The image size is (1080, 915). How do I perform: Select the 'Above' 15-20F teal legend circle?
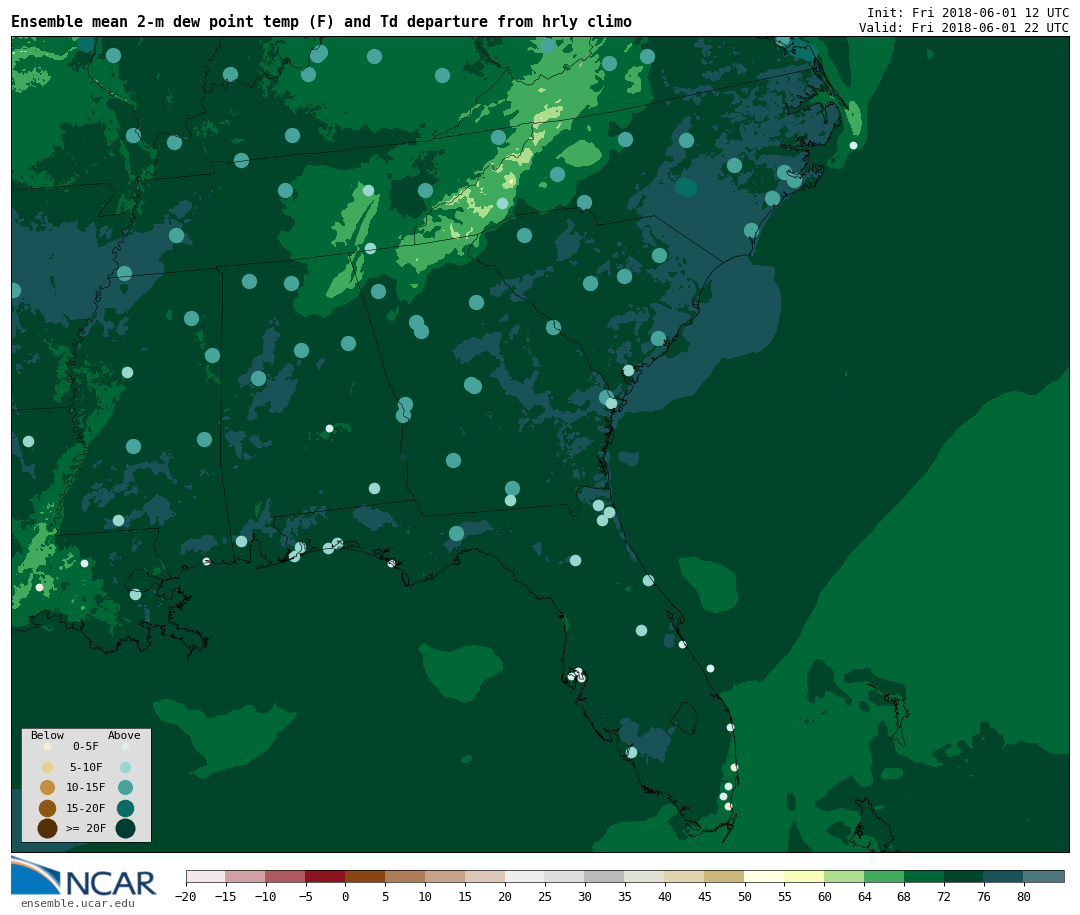tap(125, 808)
